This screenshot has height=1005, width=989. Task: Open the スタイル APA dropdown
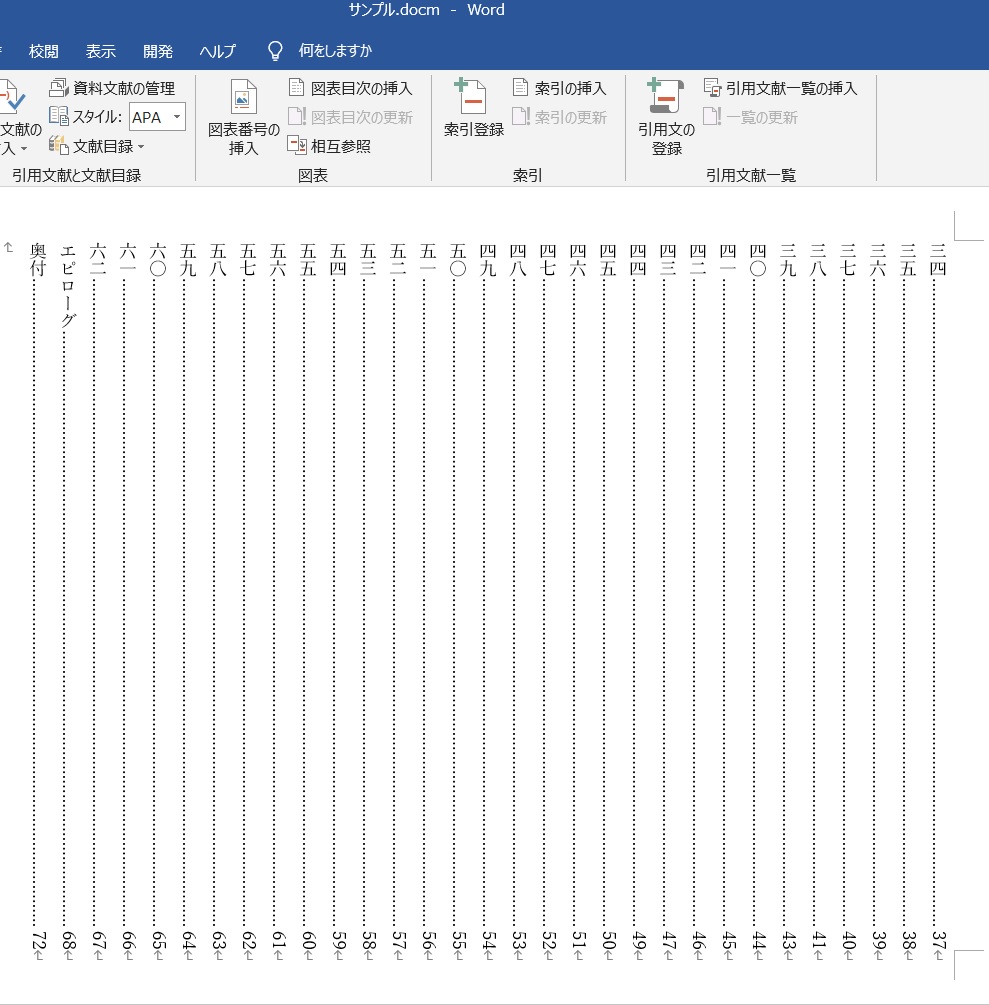[x=157, y=117]
